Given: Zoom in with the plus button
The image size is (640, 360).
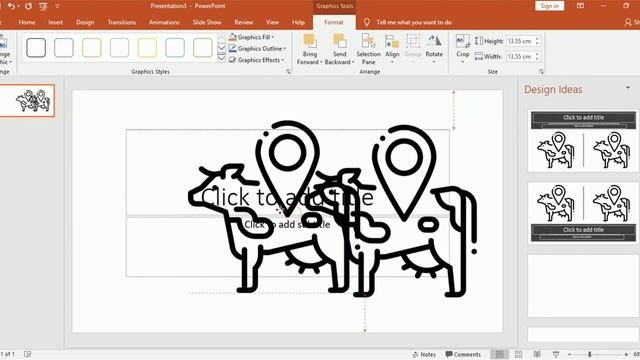Looking at the screenshot, I should click(x=626, y=354).
